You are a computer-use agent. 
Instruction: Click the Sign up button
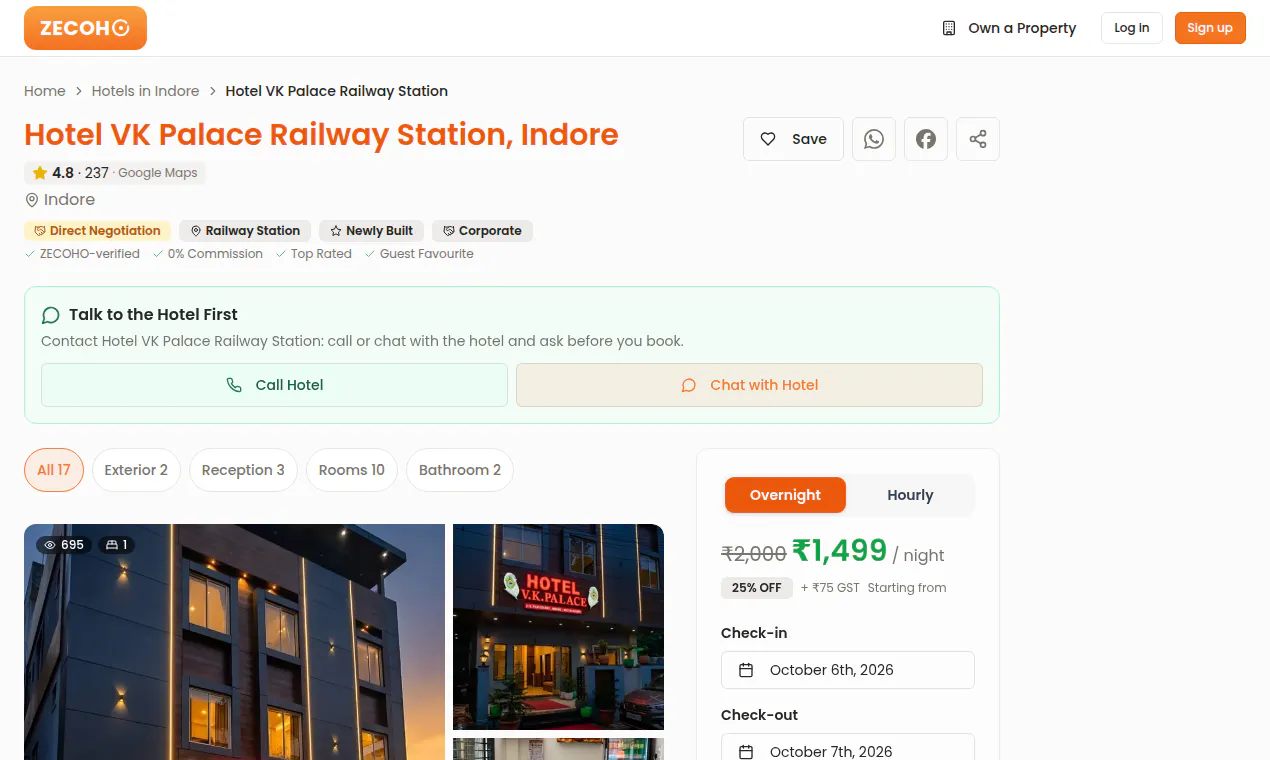(1210, 28)
